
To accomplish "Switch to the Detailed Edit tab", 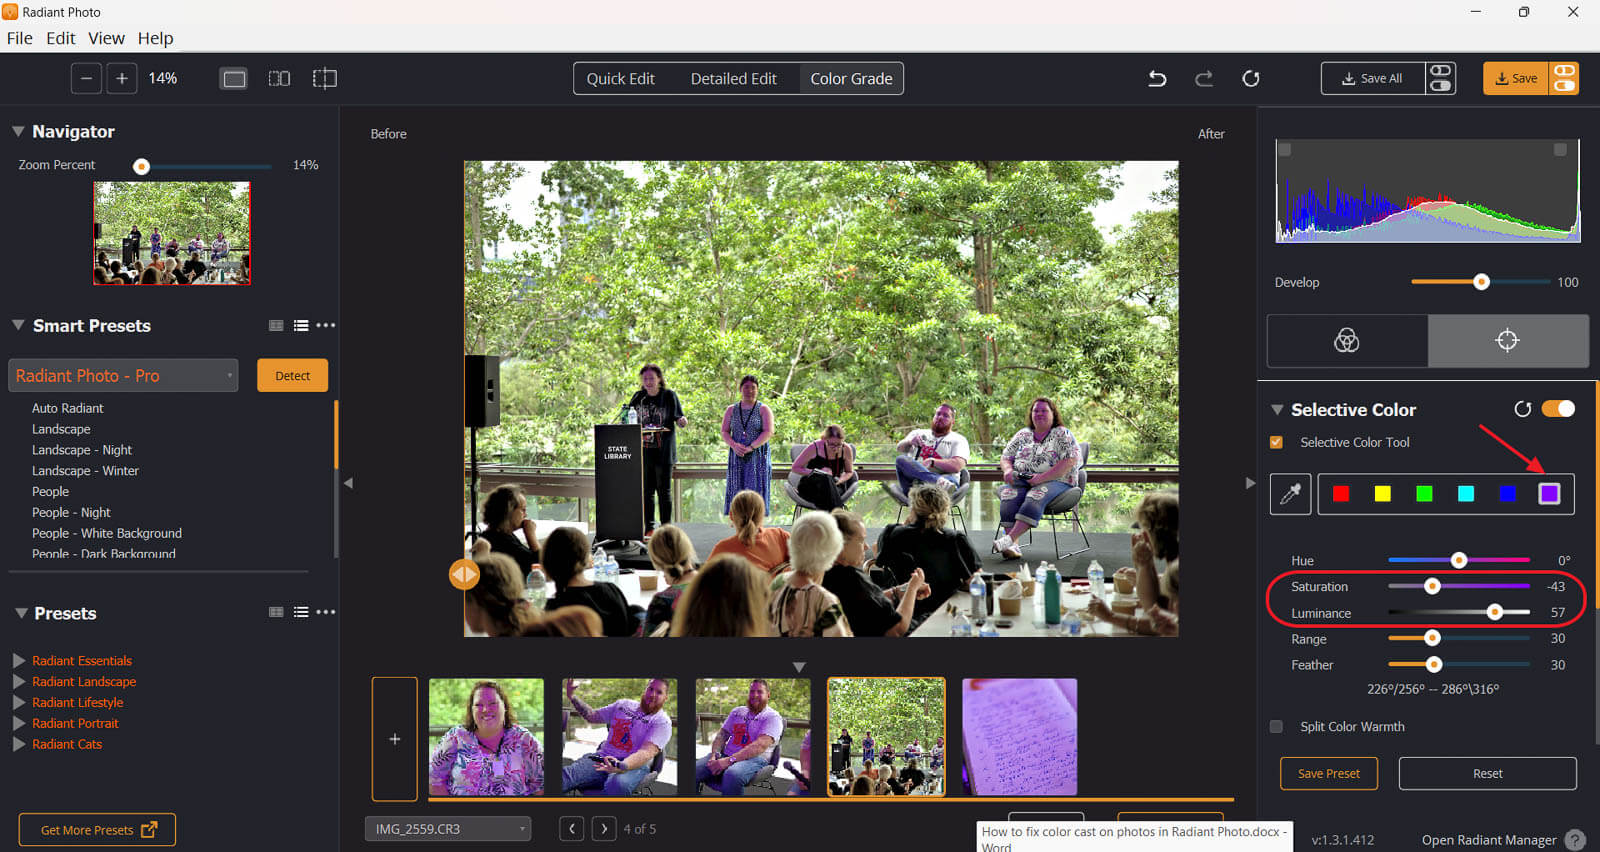I will 733,79.
